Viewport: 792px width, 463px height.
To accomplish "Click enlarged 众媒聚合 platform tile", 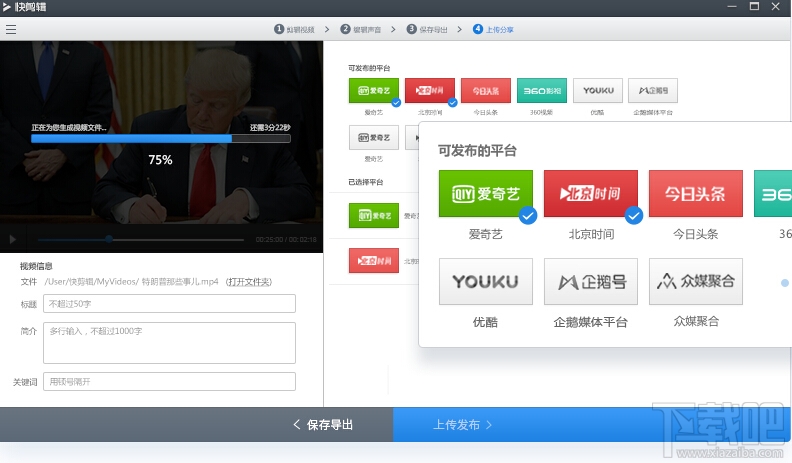I will point(696,282).
